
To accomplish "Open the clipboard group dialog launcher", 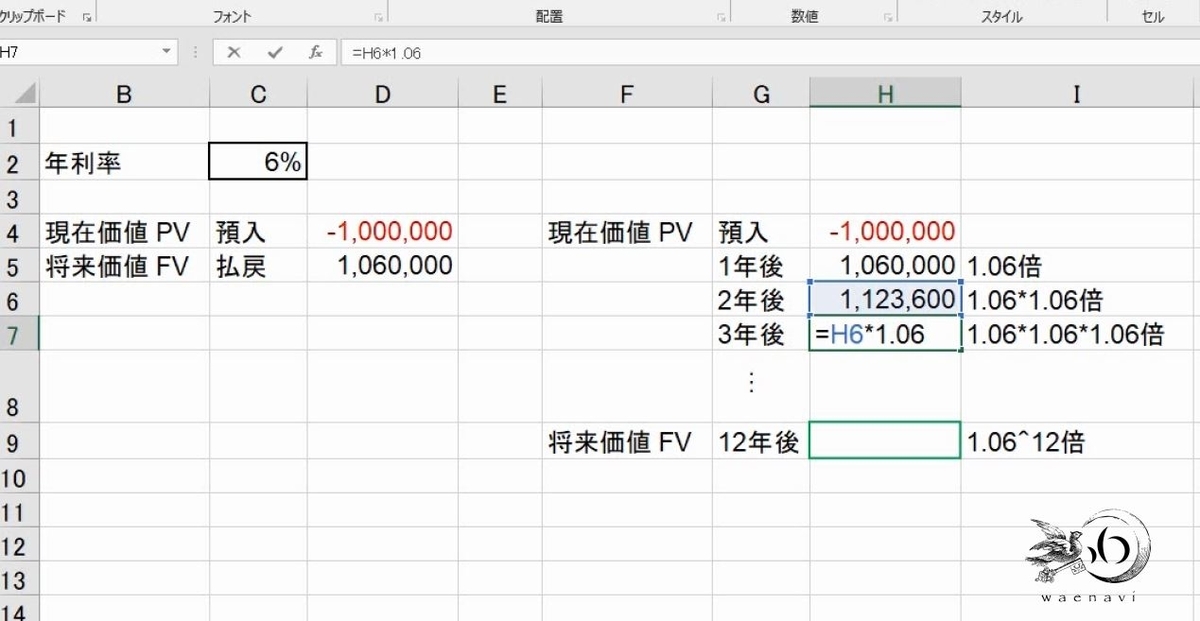I will click(87, 17).
